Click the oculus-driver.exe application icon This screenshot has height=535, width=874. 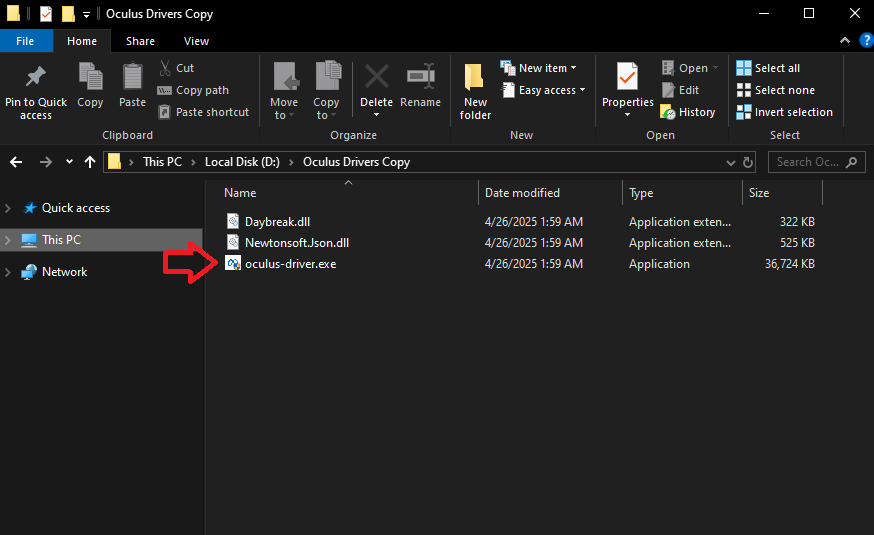(x=232, y=264)
